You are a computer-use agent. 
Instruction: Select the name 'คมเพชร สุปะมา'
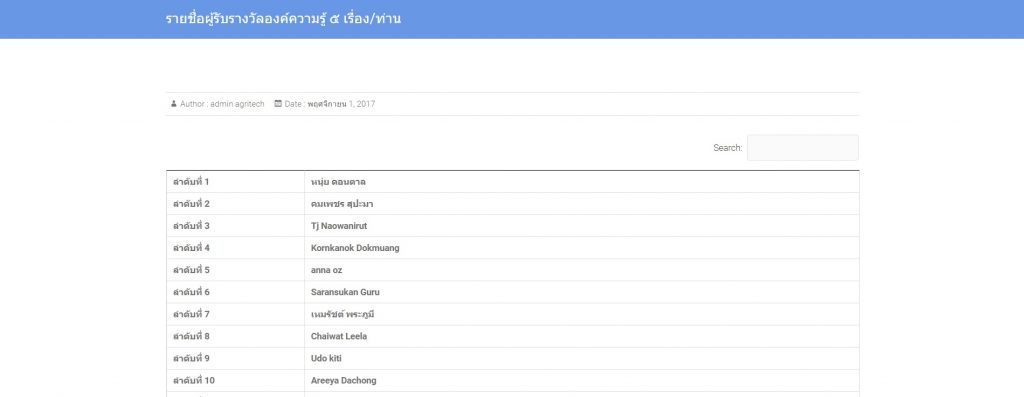[342, 204]
